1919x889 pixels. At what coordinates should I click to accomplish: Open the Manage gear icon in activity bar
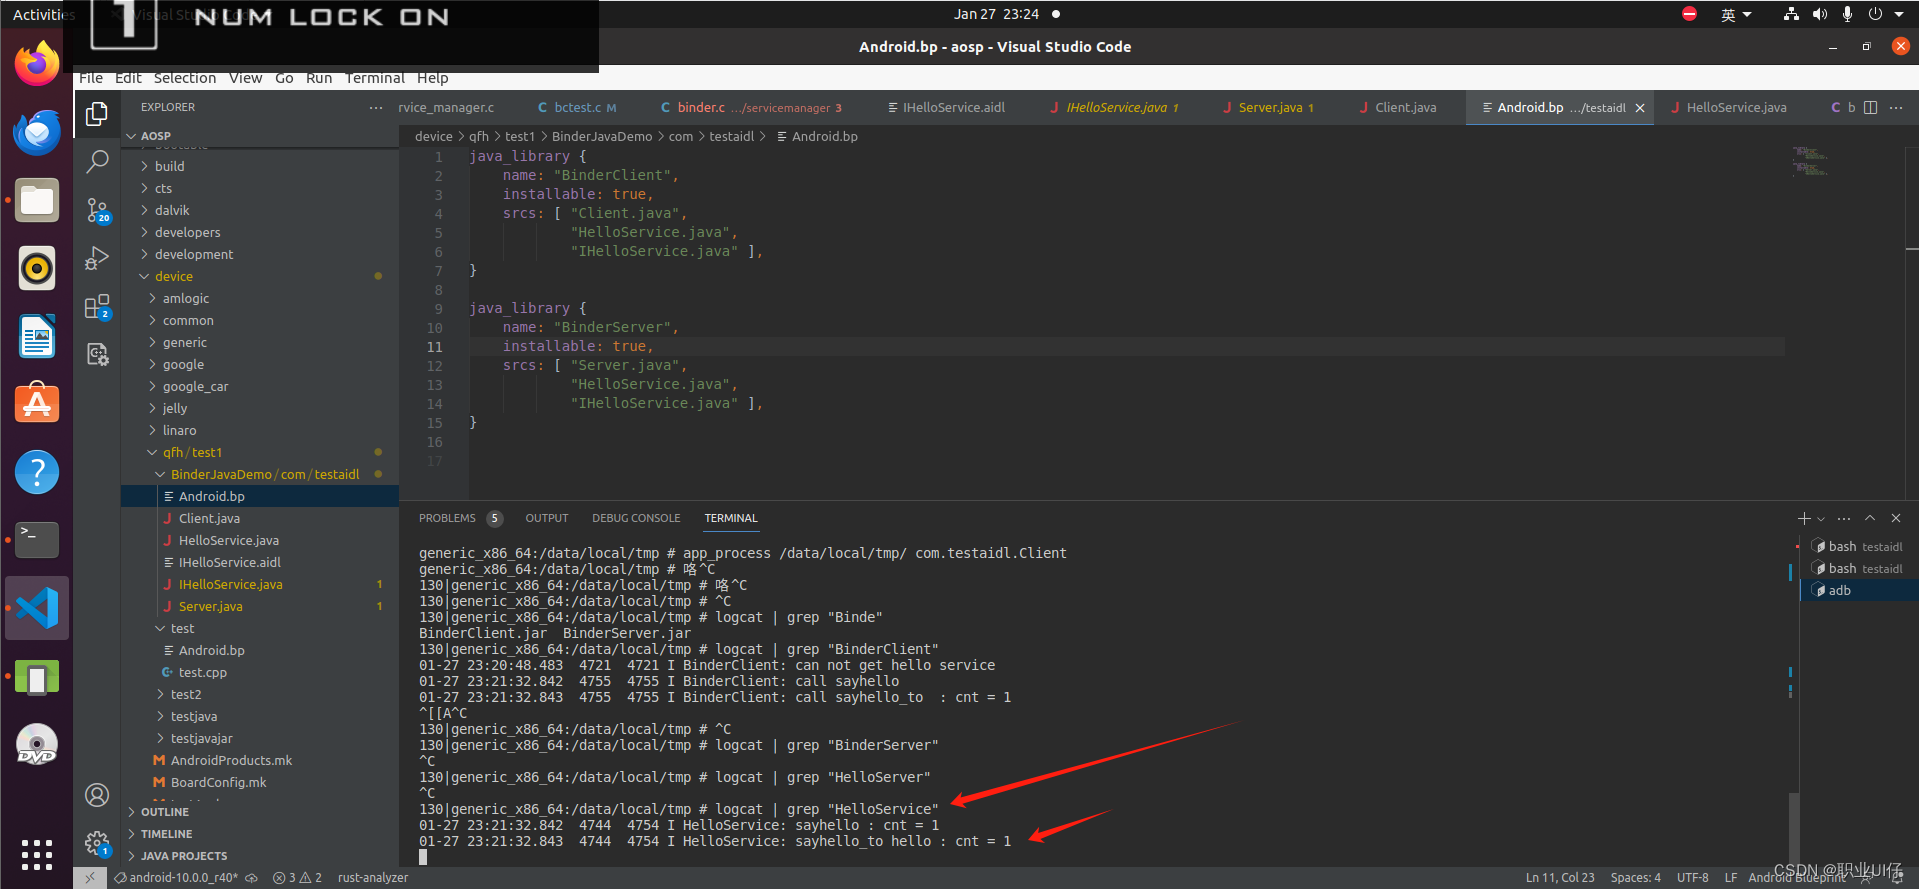[97, 844]
